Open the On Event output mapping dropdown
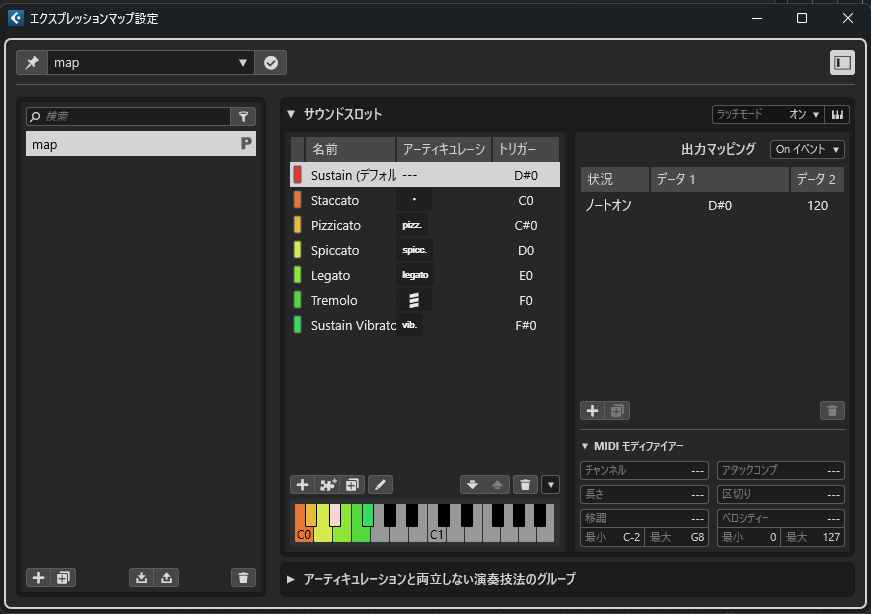The height and width of the screenshot is (614, 871). click(807, 148)
